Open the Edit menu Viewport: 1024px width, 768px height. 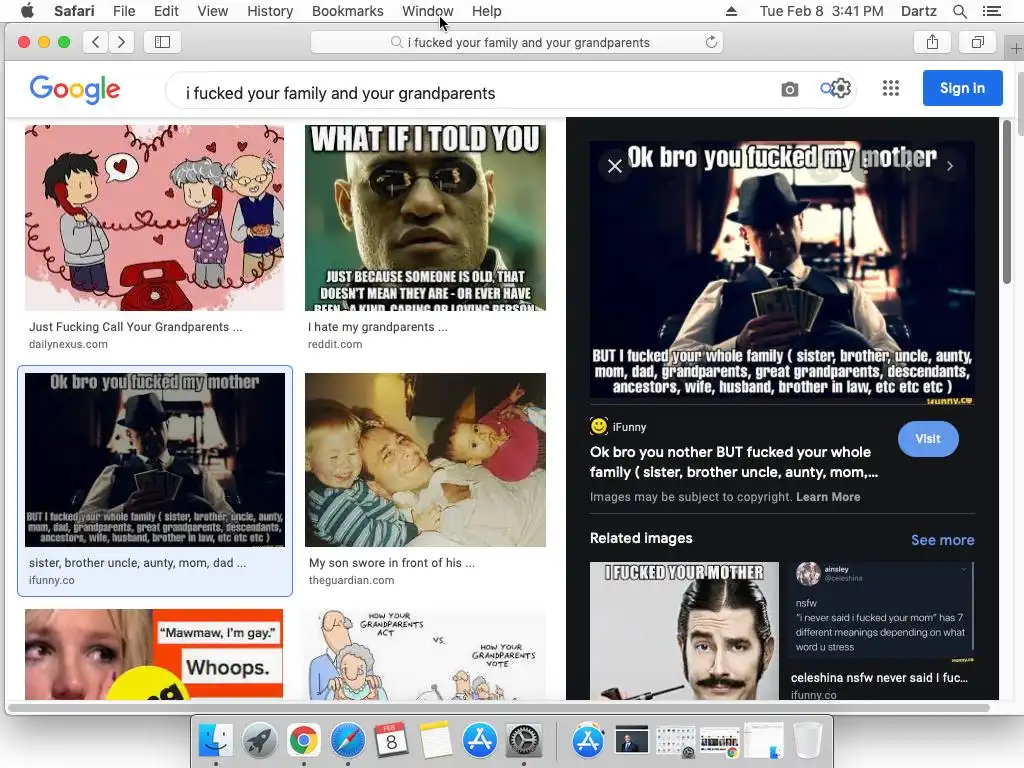pos(166,11)
